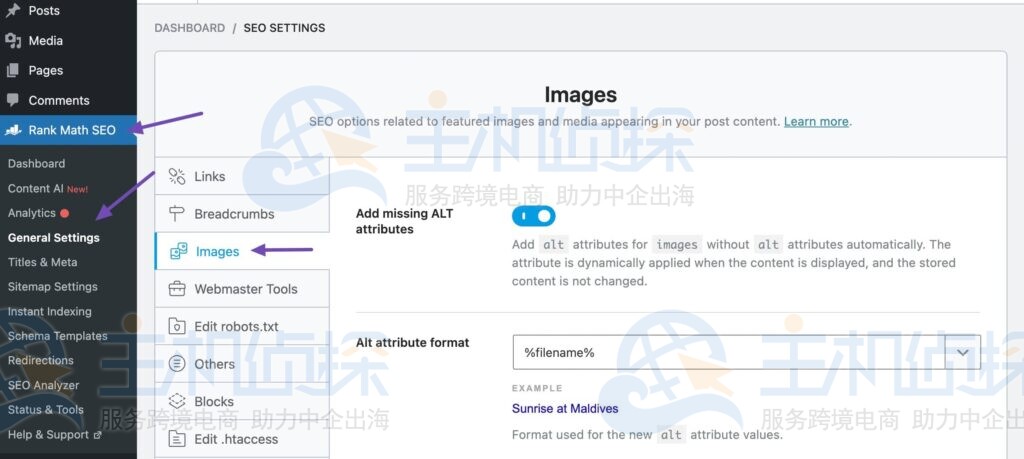Click the Rank Math SEO logo icon
The image size is (1024, 459).
pyautogui.click(x=13, y=130)
